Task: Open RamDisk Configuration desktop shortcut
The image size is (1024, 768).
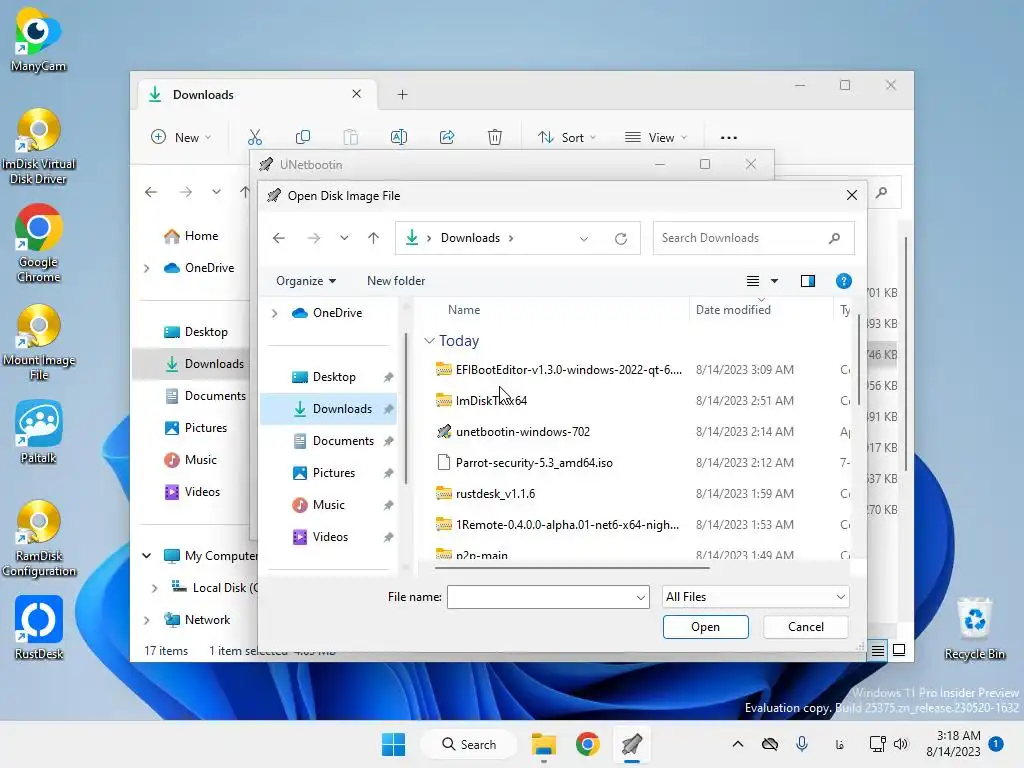Action: click(x=38, y=539)
